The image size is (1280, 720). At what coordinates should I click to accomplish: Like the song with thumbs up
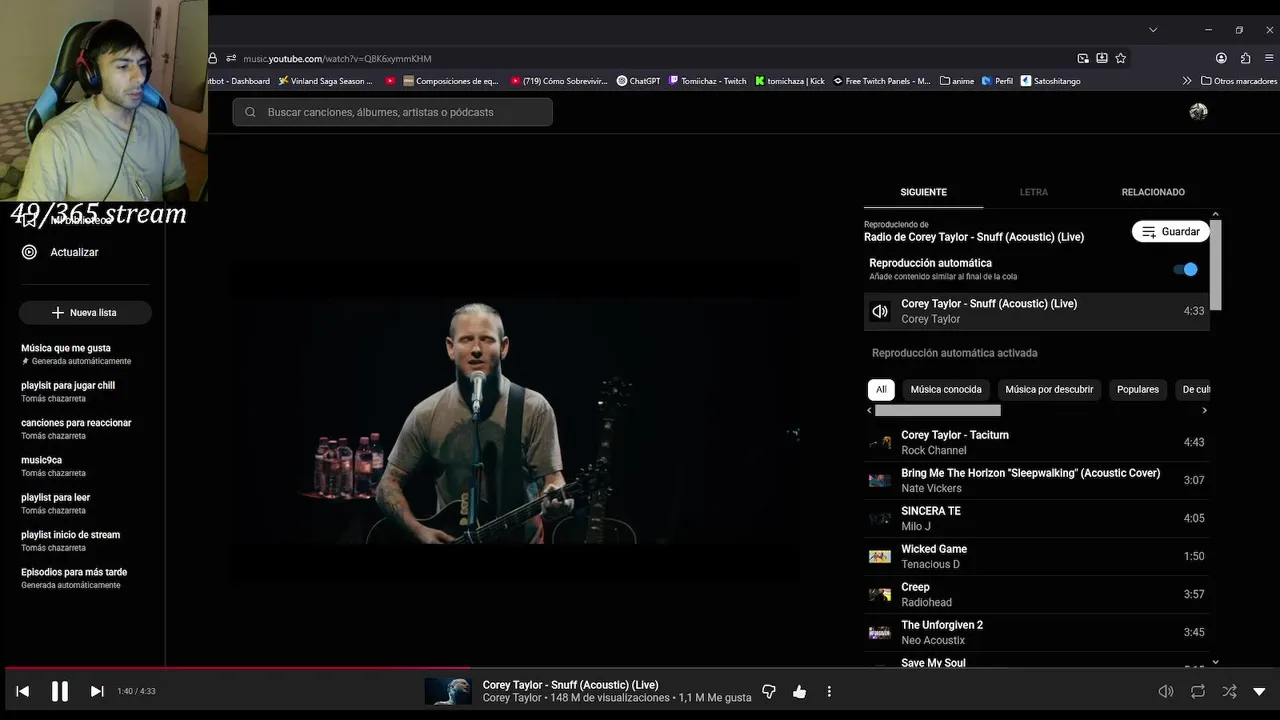pyautogui.click(x=799, y=691)
